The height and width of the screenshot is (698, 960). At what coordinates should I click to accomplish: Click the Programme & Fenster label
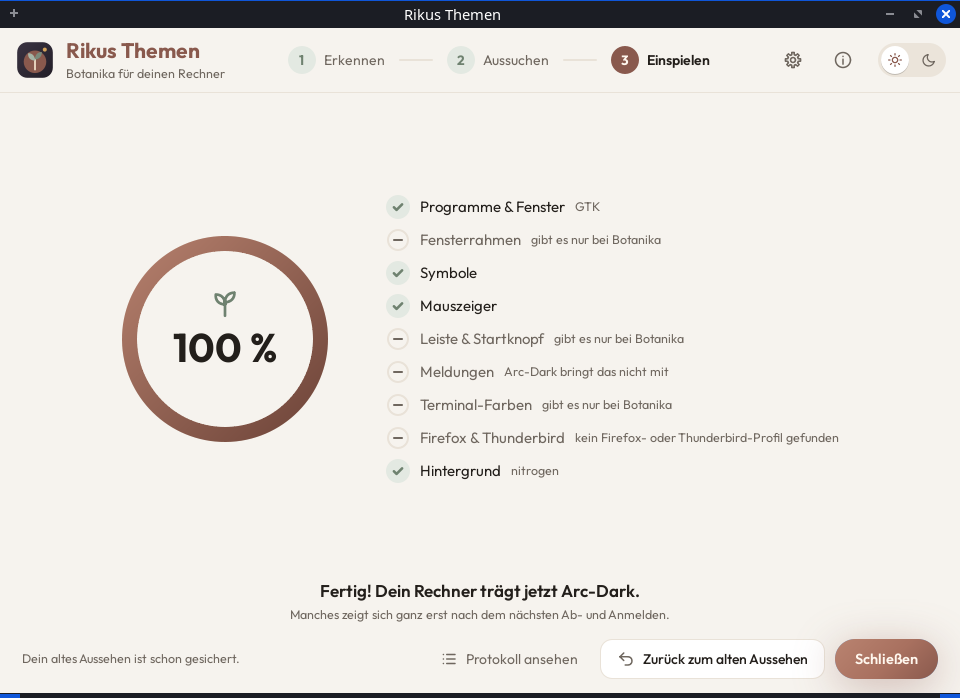492,207
